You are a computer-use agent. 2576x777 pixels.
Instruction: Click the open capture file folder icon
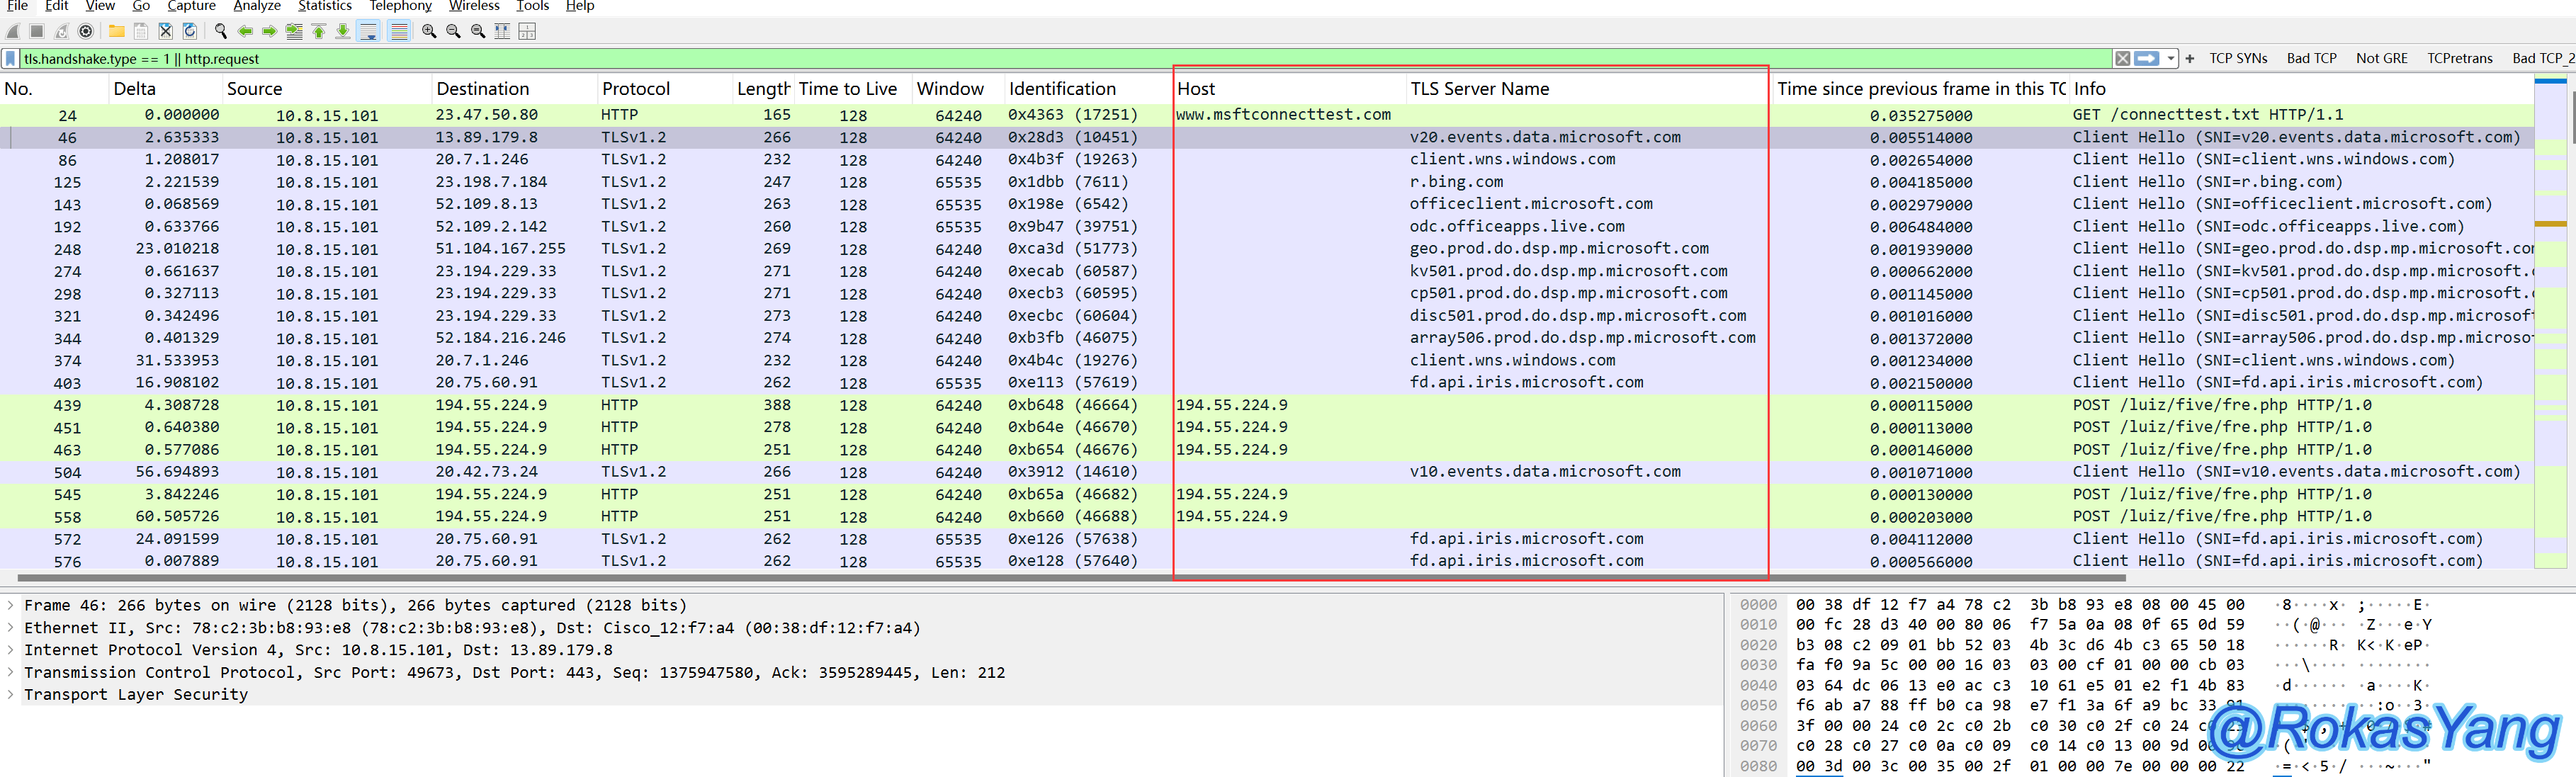(117, 31)
